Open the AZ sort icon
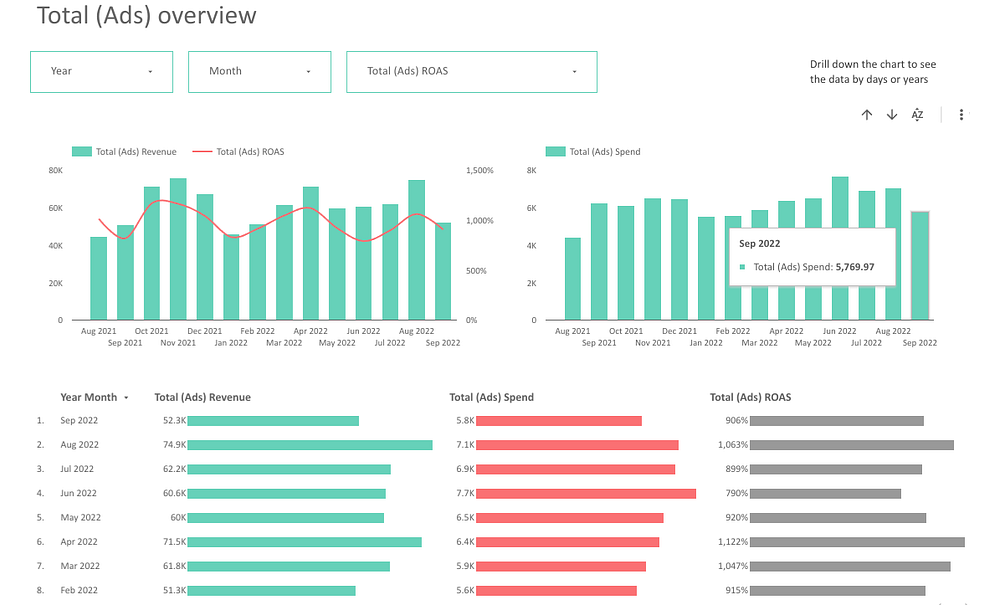The width and height of the screenshot is (1000, 605). click(x=917, y=115)
